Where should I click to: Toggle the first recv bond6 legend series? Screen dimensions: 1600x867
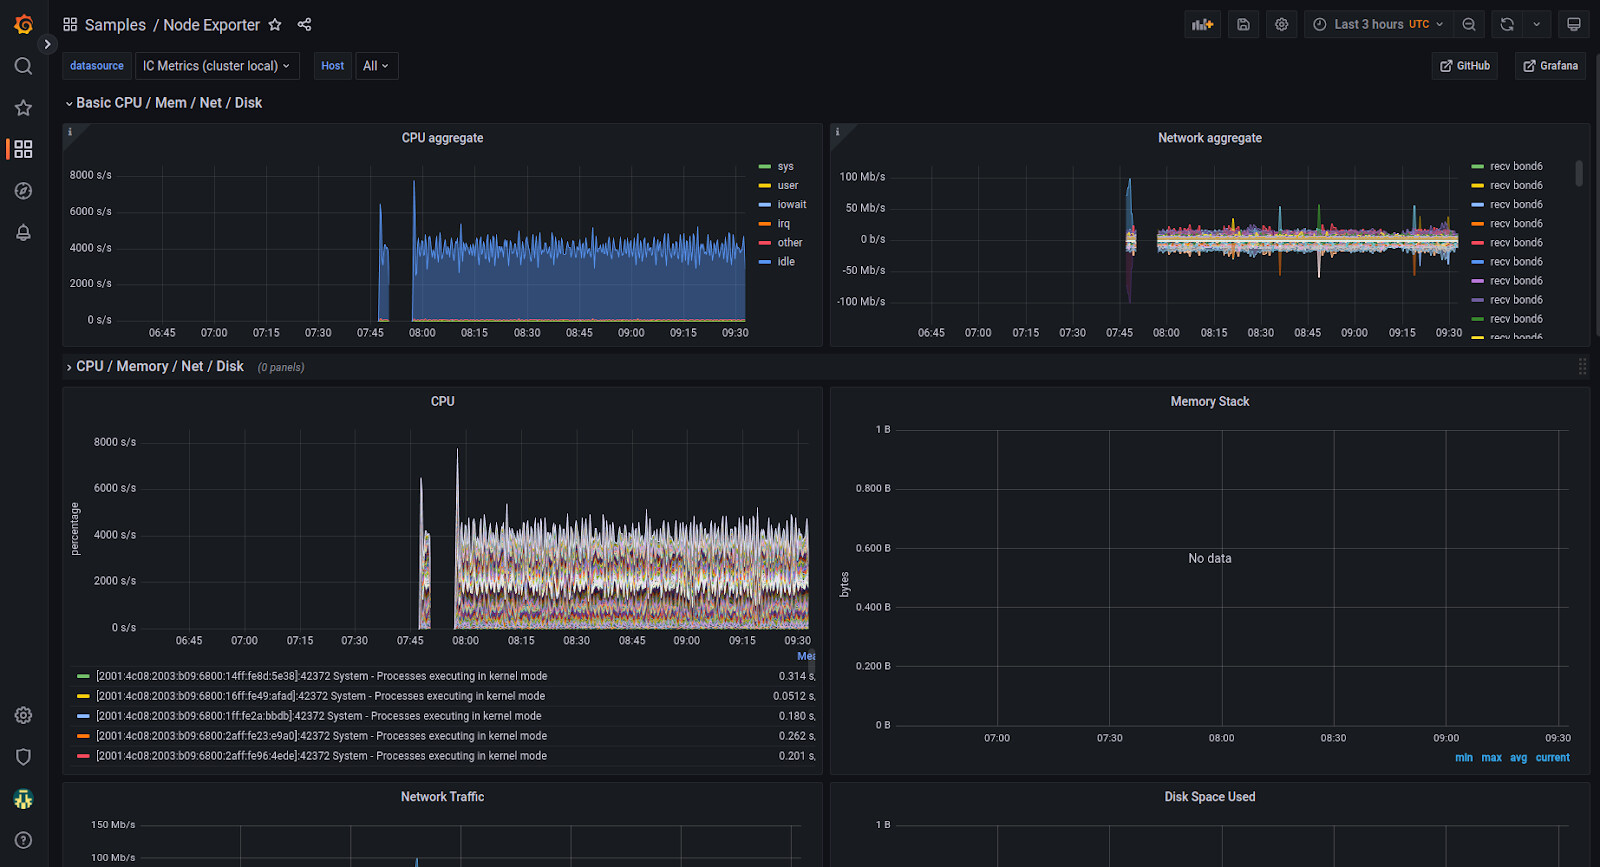pyautogui.click(x=1516, y=166)
